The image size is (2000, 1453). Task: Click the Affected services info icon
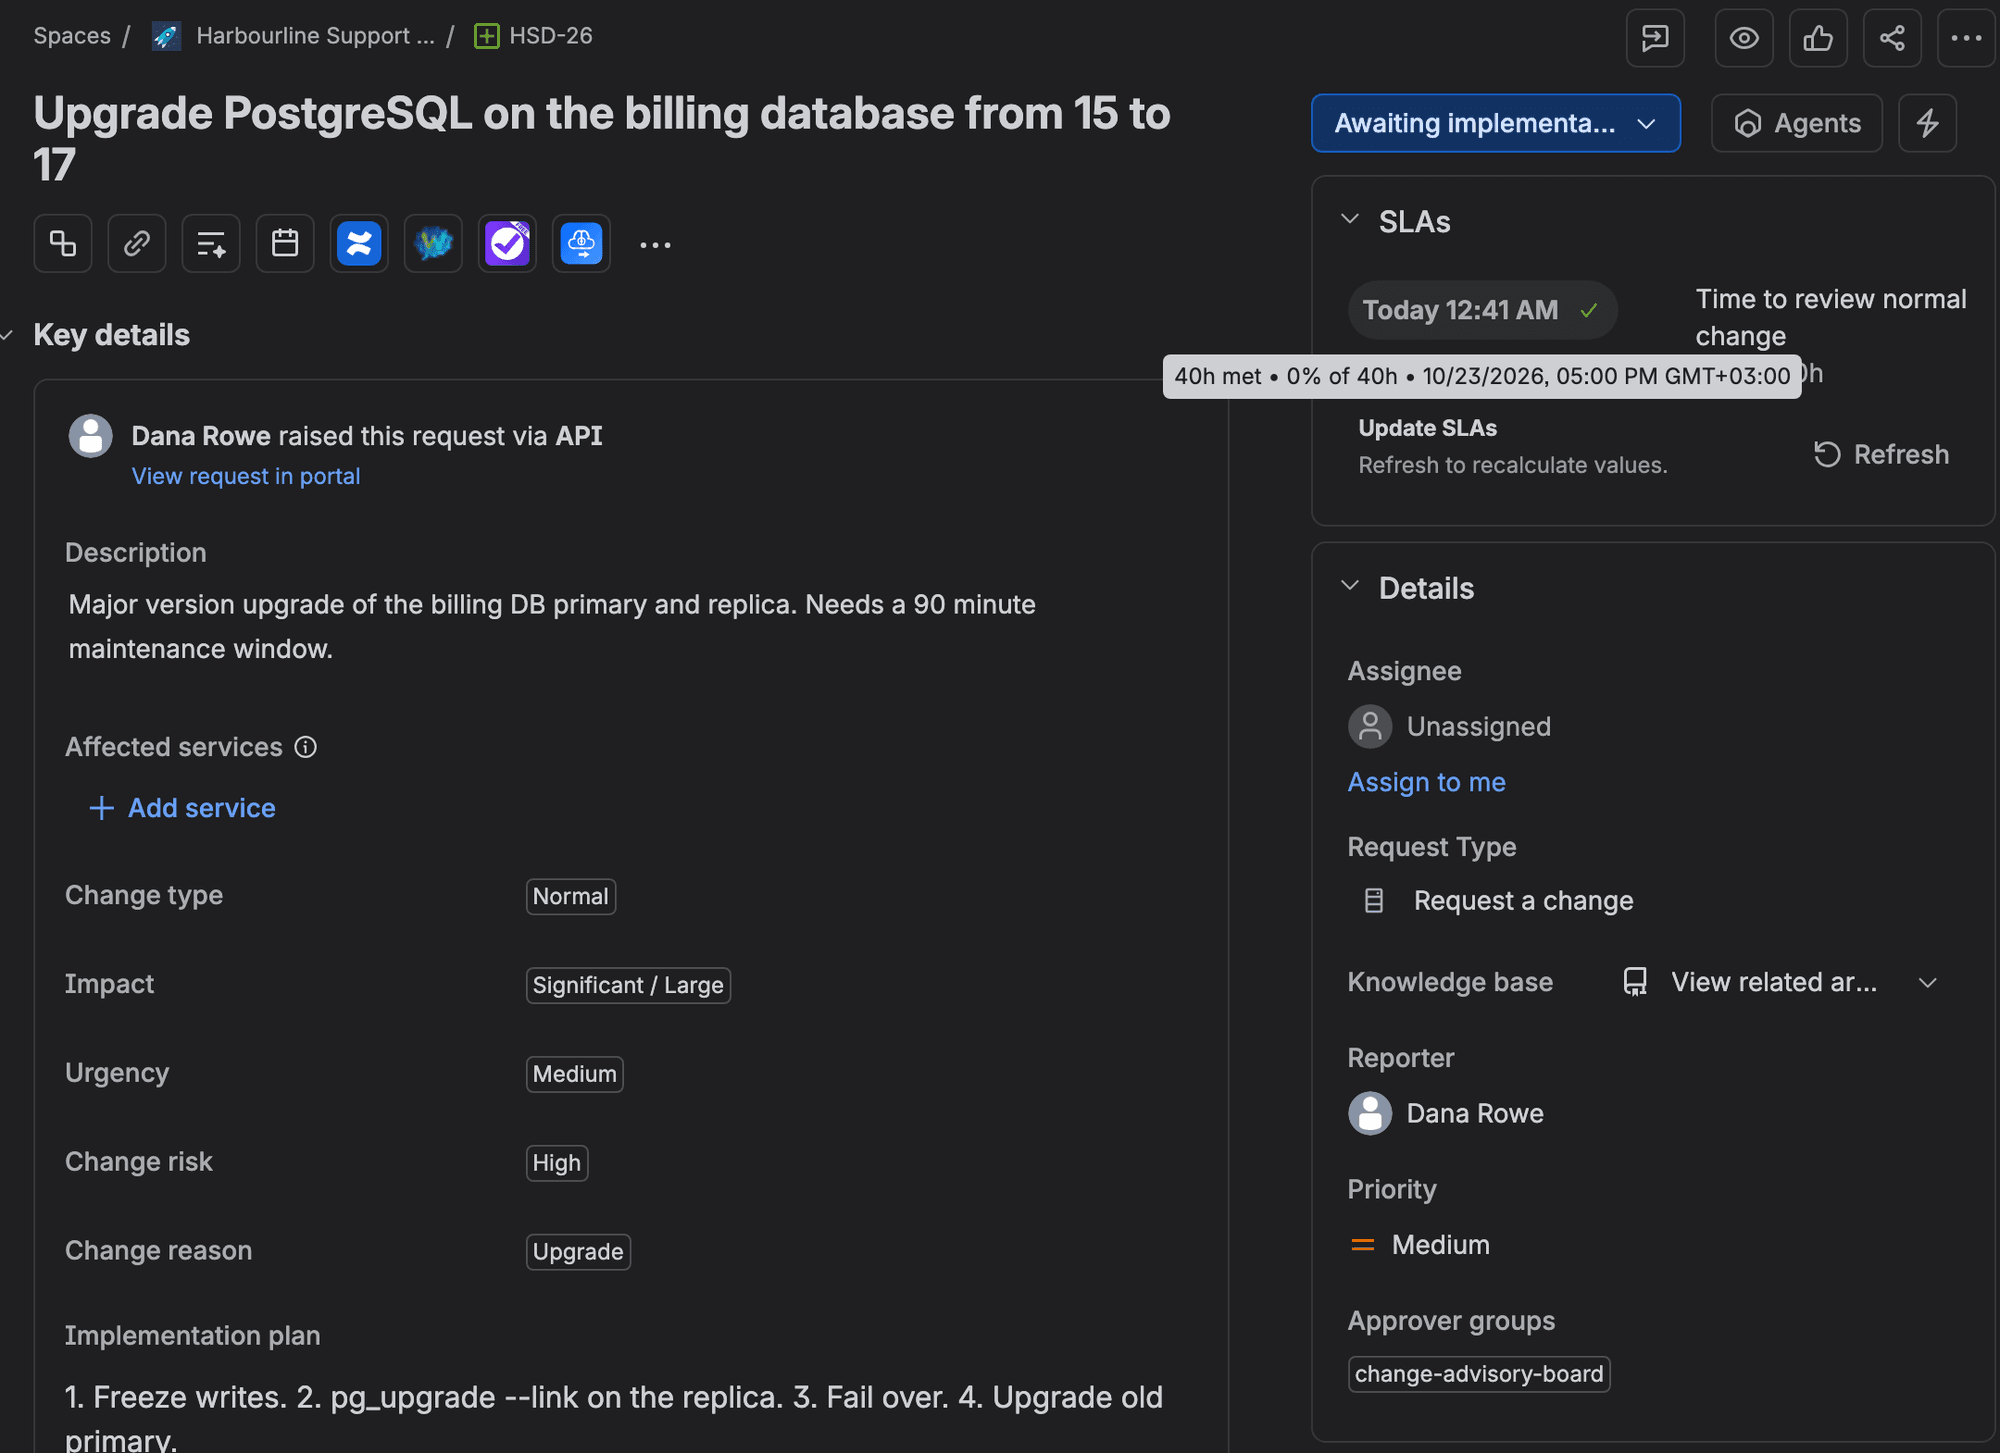click(x=306, y=747)
